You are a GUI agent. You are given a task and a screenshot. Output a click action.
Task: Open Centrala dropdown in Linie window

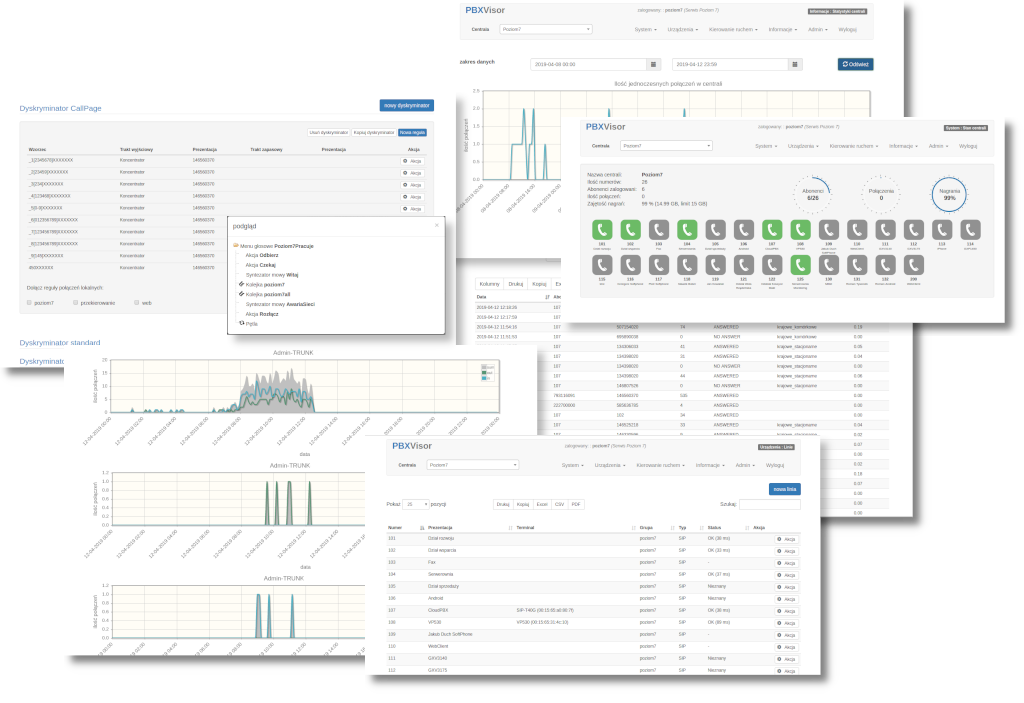tap(472, 465)
